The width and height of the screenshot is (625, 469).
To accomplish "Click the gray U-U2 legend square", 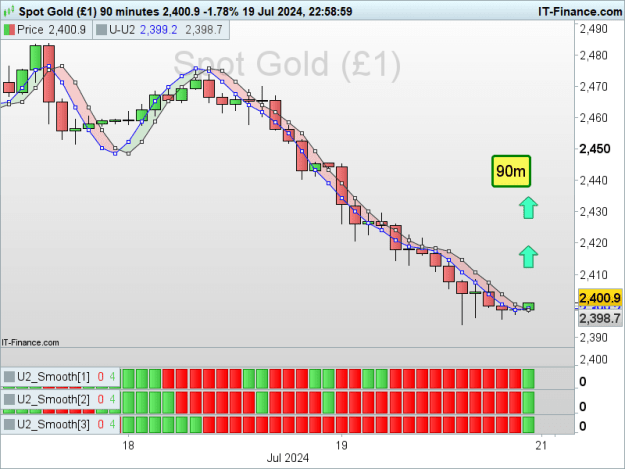I will pyautogui.click(x=102, y=30).
